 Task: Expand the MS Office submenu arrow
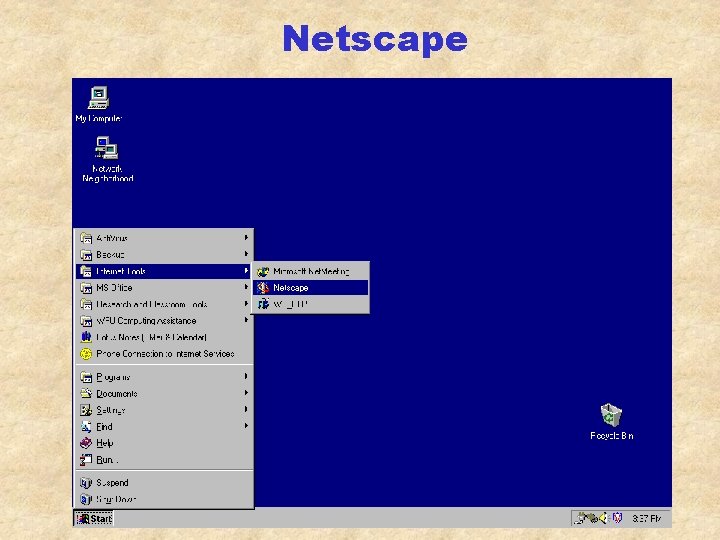coord(246,287)
